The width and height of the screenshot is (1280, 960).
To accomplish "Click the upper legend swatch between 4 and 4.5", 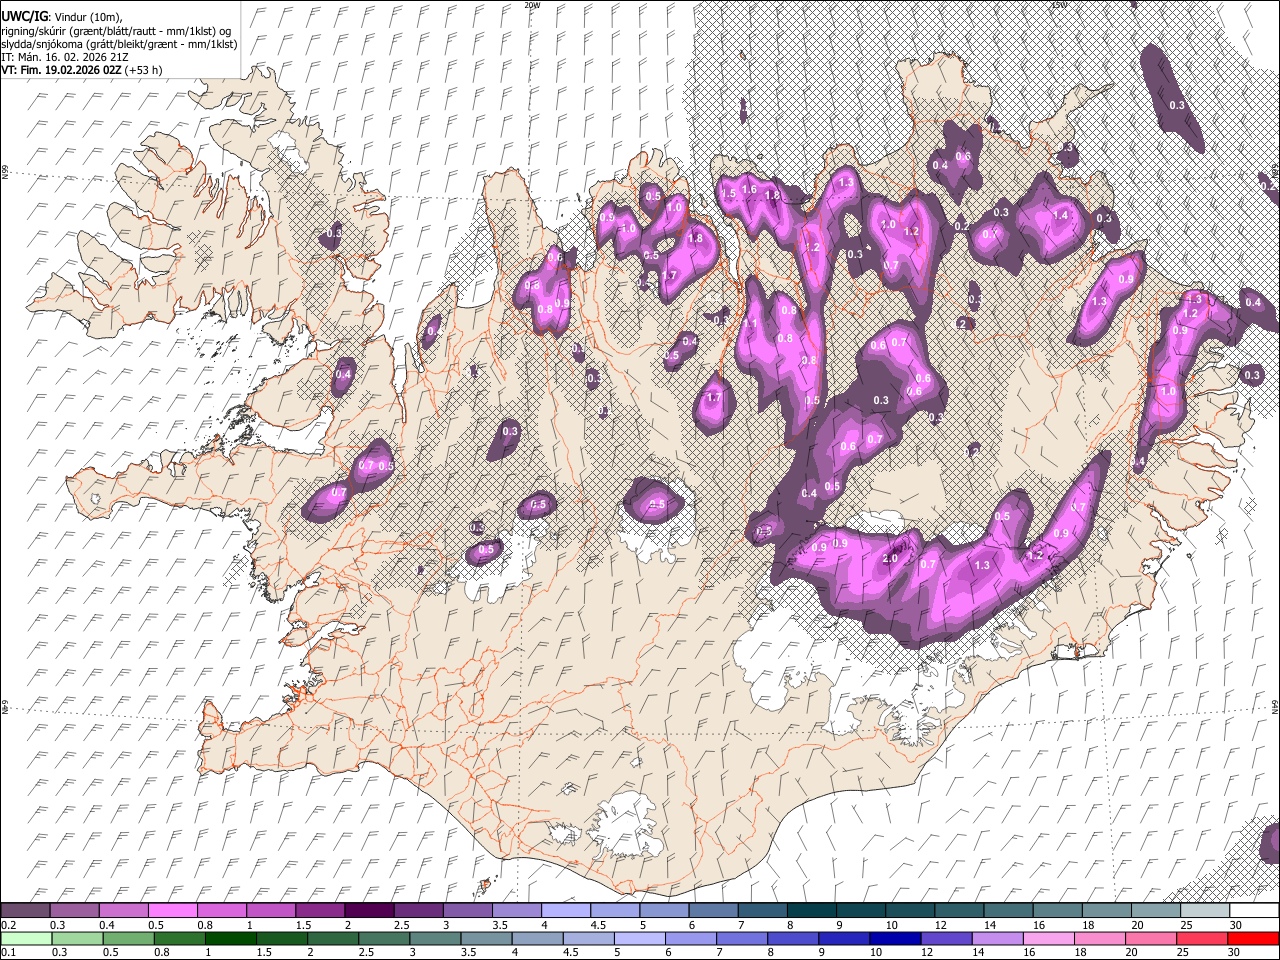I will [566, 911].
